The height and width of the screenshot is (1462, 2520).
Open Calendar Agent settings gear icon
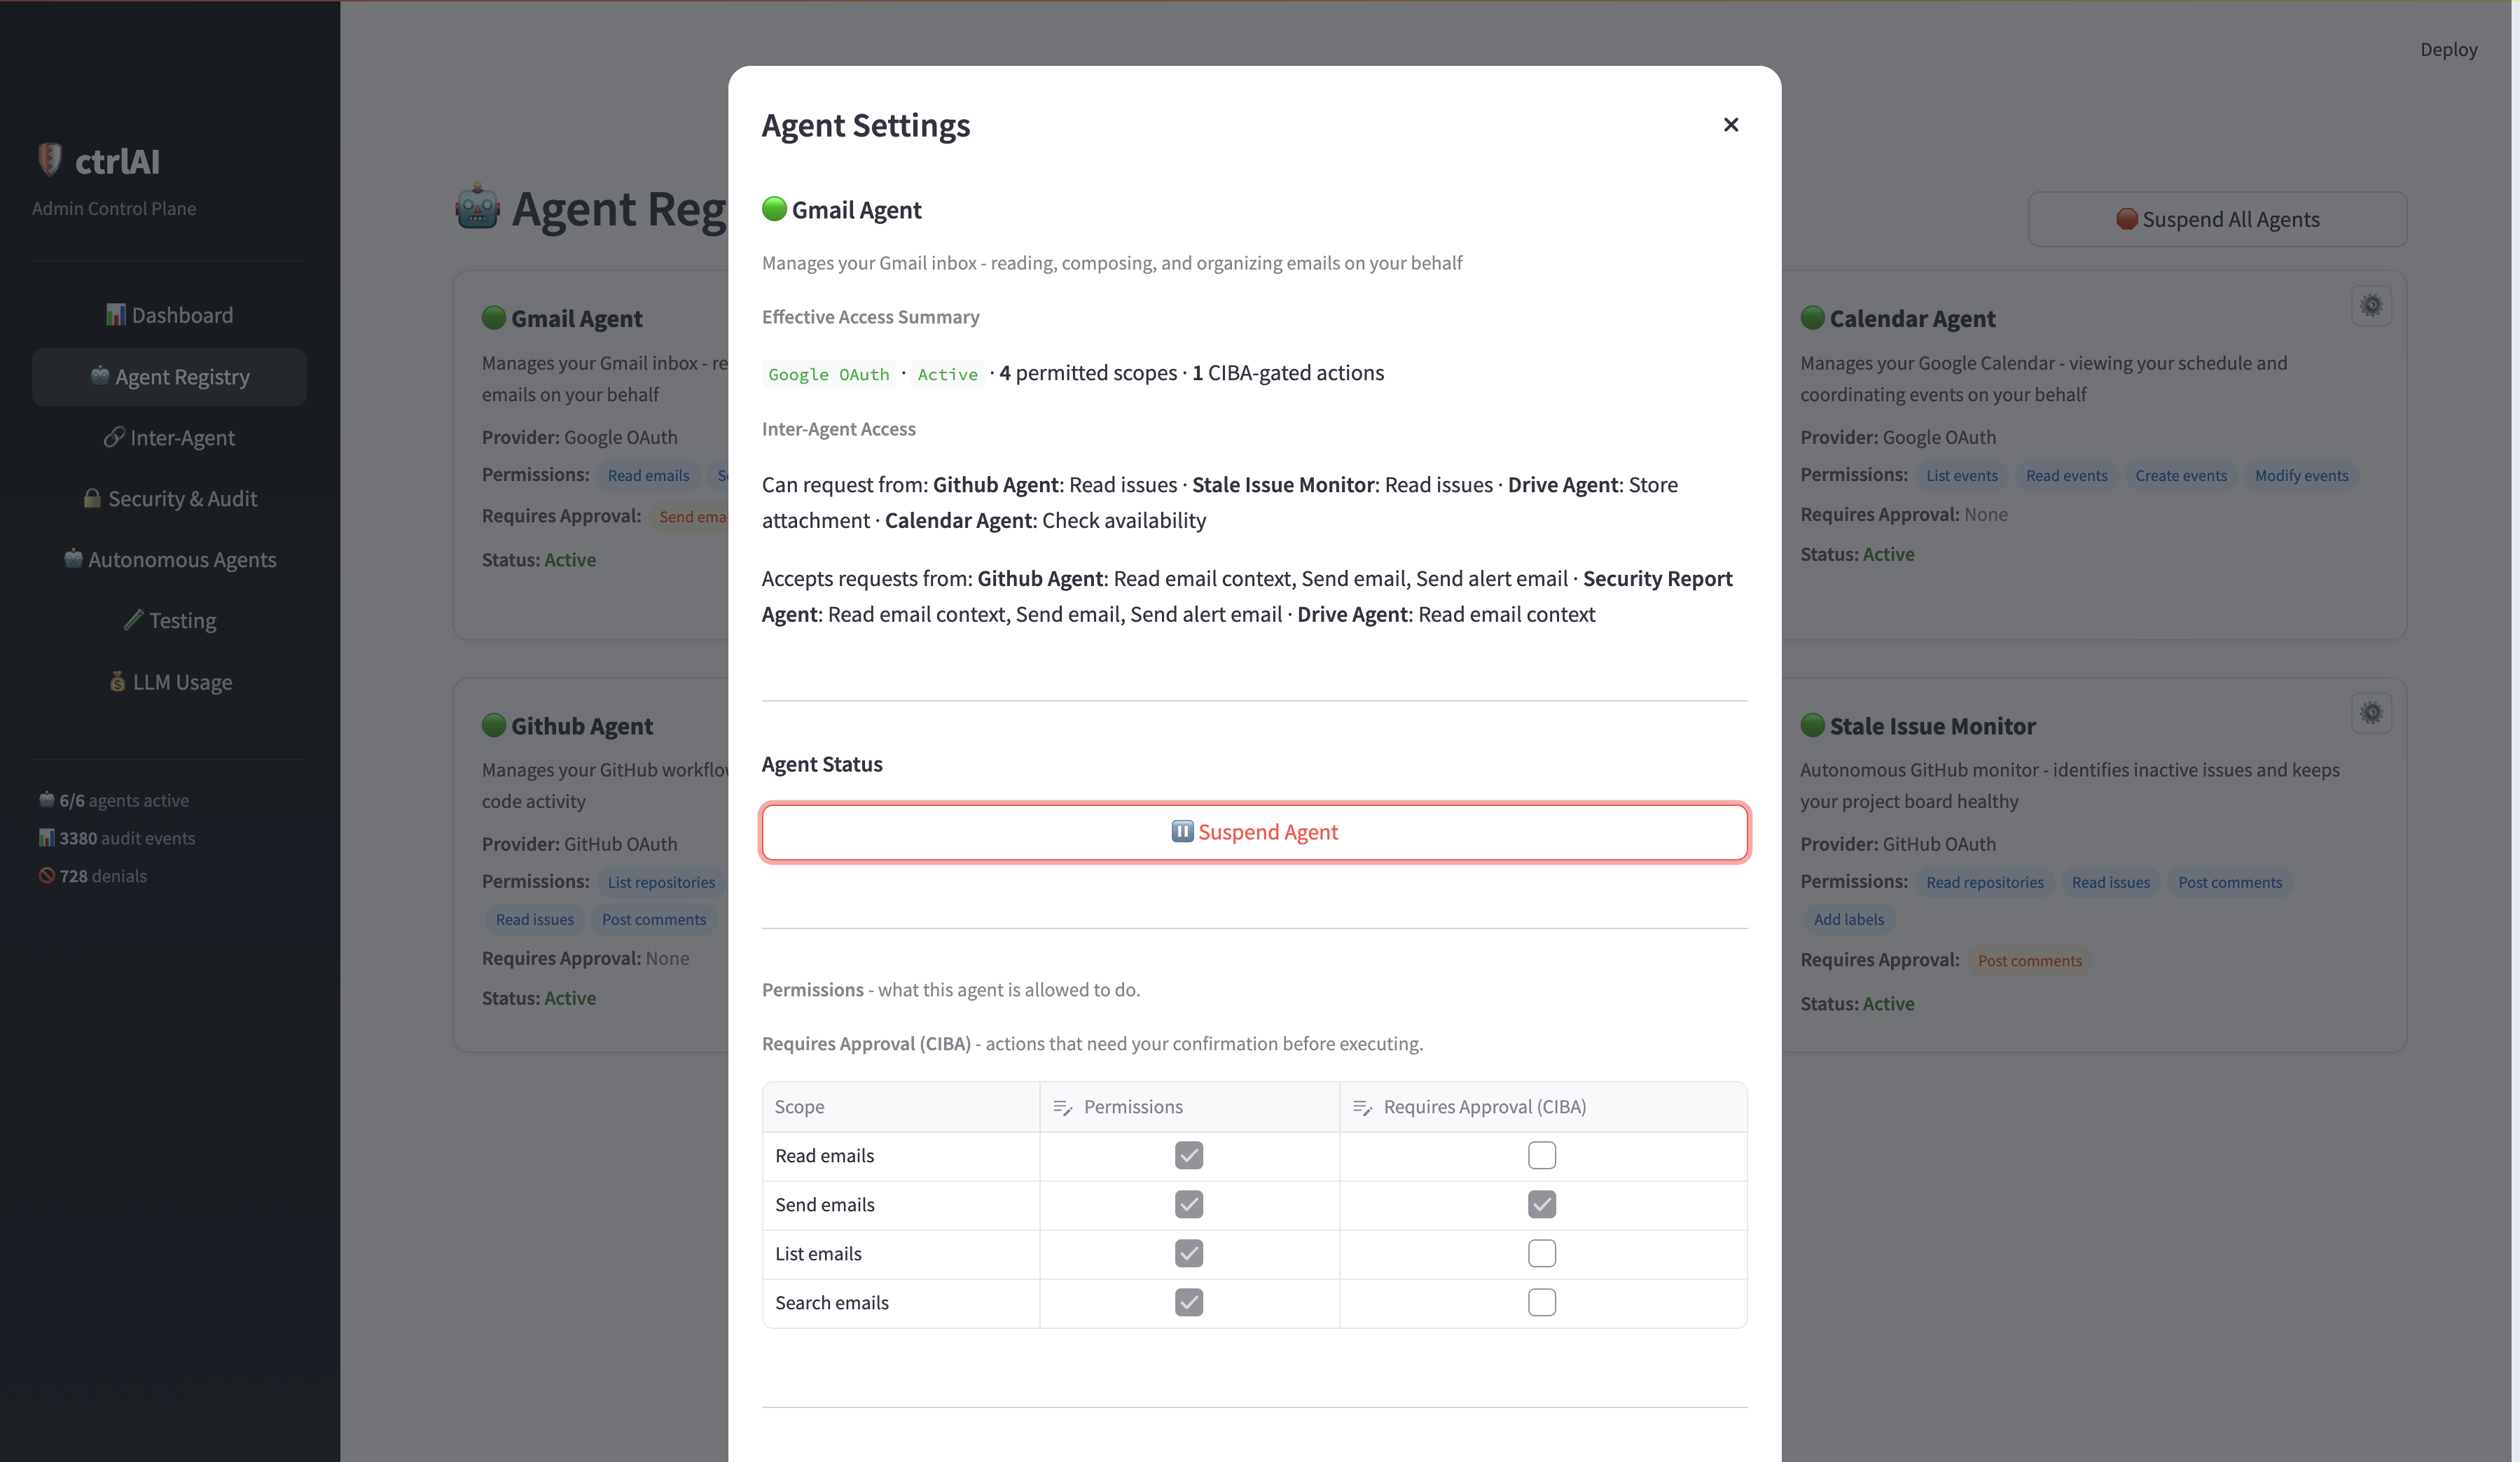click(x=2371, y=305)
